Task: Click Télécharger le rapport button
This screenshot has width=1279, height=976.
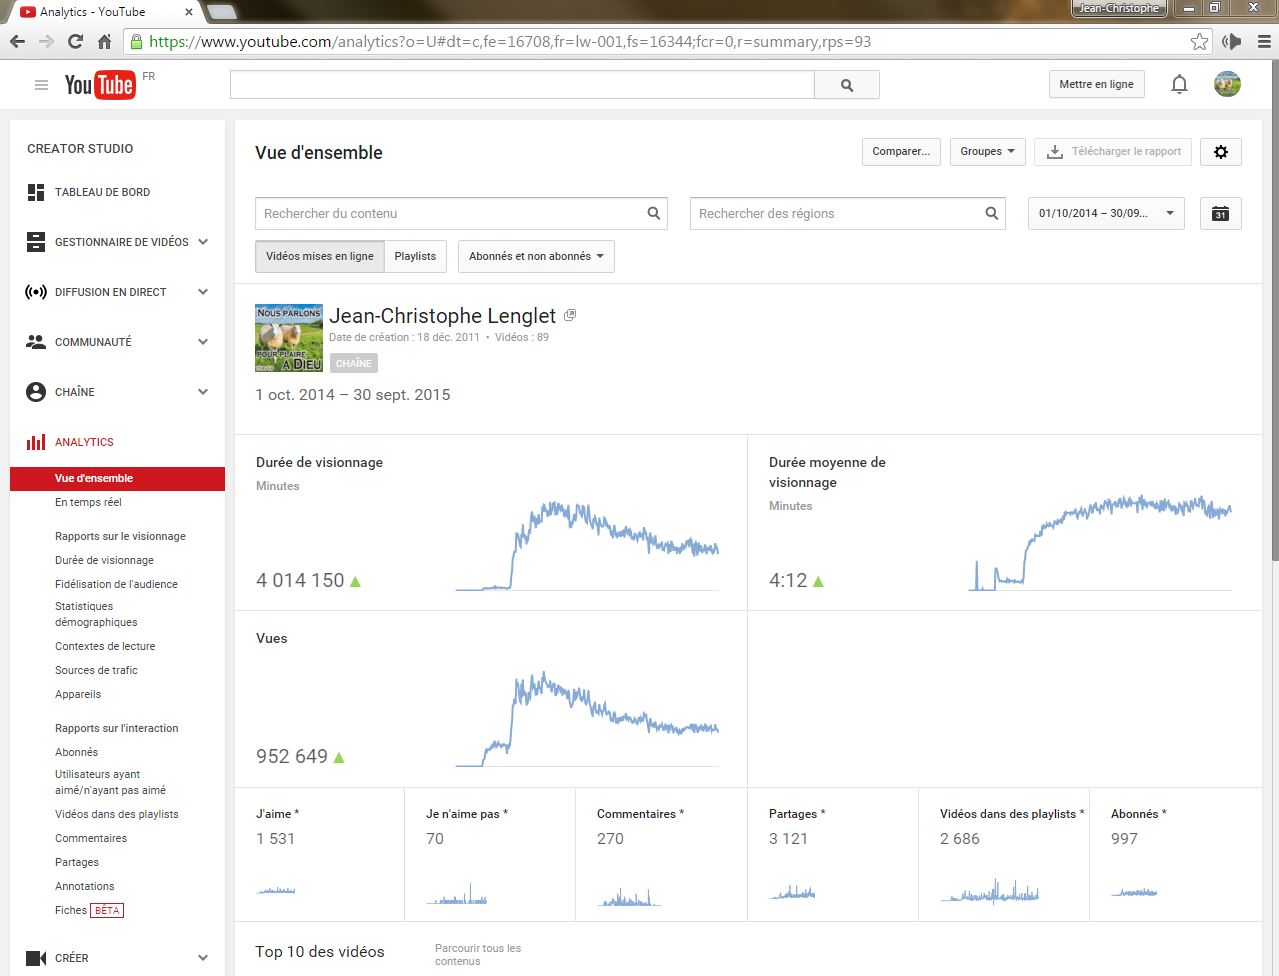Action: click(x=1113, y=152)
